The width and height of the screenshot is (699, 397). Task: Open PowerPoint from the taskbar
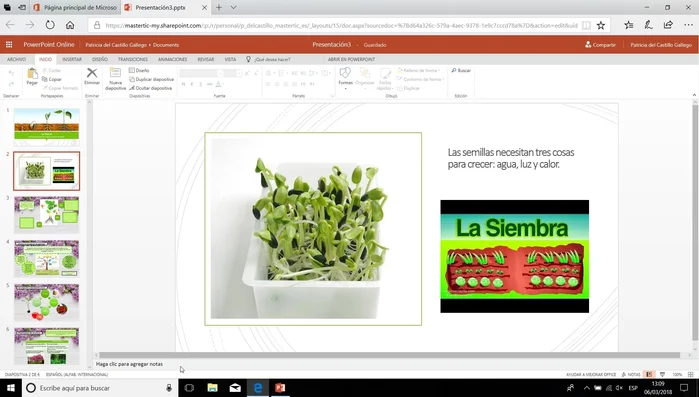coord(280,388)
